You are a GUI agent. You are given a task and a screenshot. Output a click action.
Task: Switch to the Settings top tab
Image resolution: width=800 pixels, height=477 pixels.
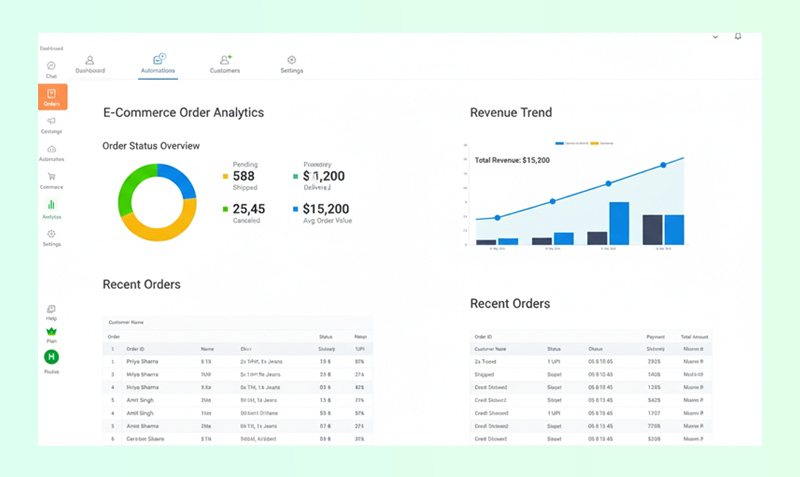(292, 64)
